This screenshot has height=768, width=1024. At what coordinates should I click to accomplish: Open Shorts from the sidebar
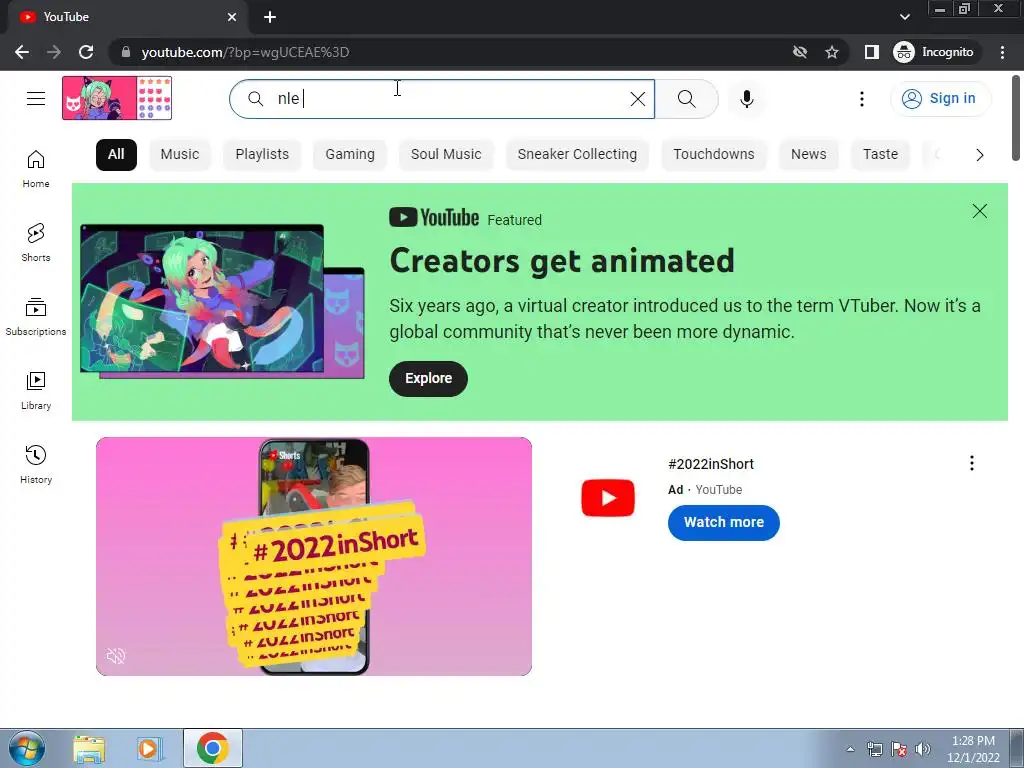tap(36, 242)
